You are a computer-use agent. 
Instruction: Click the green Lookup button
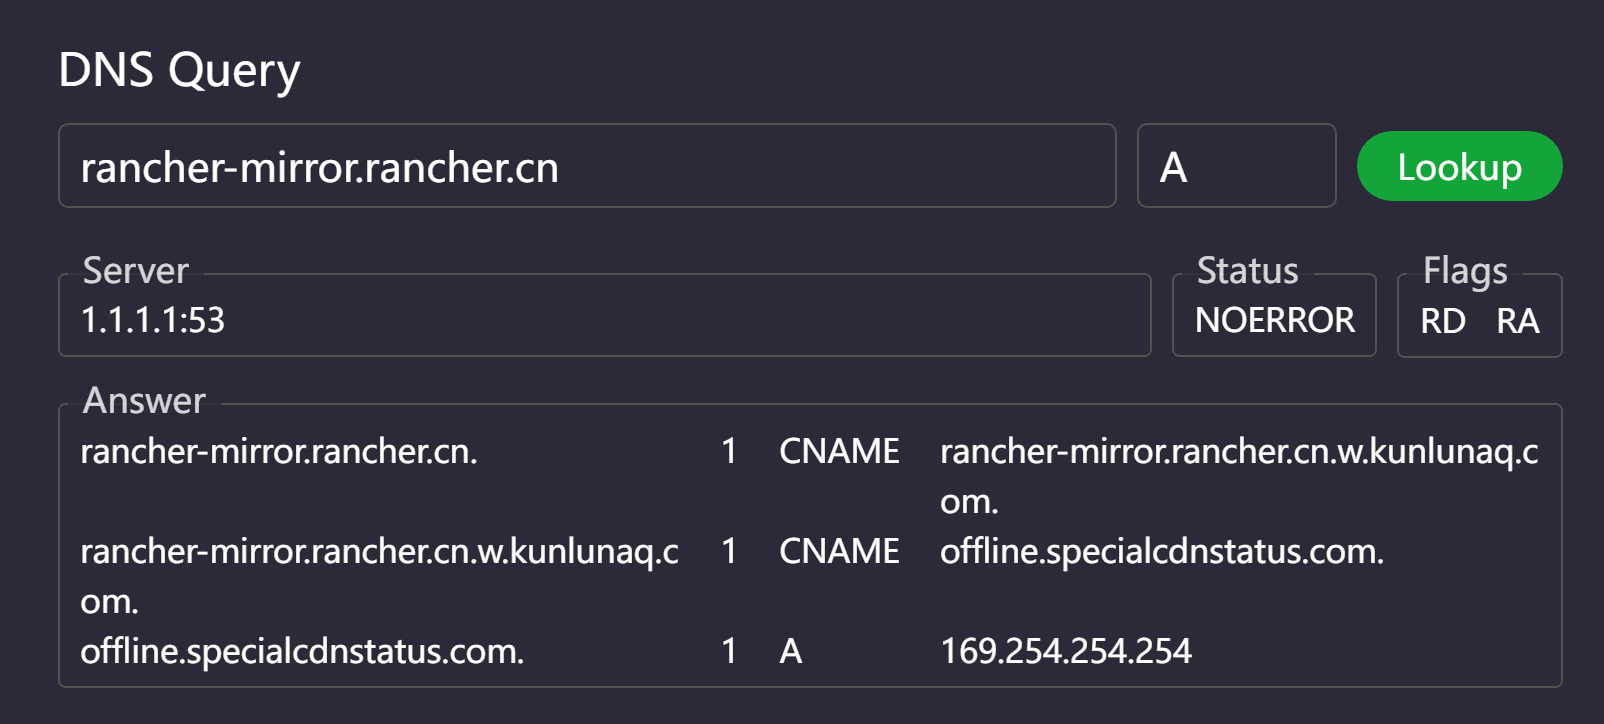(1459, 166)
